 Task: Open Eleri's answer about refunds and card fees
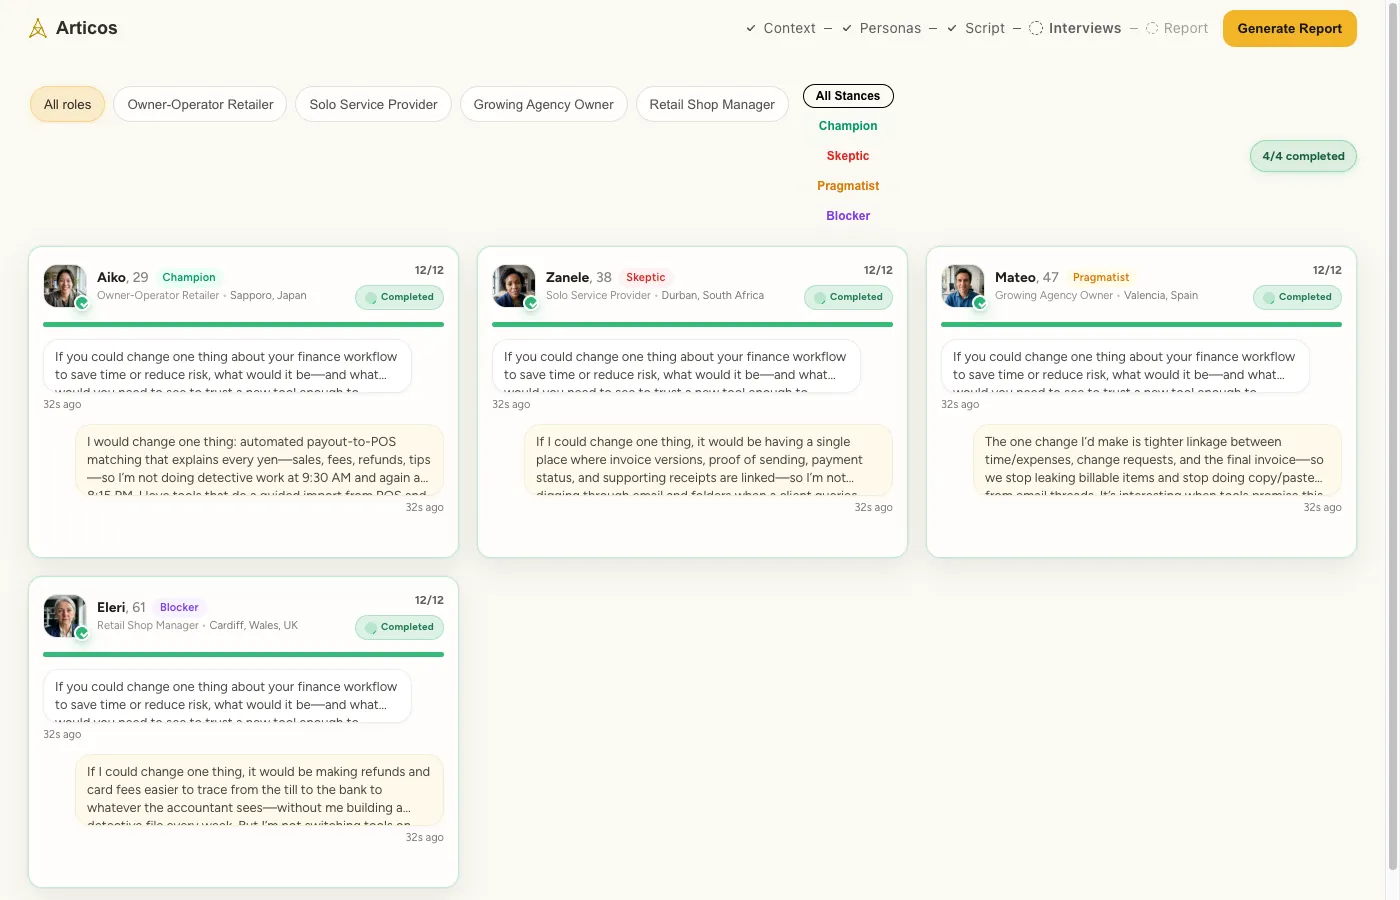tap(259, 790)
